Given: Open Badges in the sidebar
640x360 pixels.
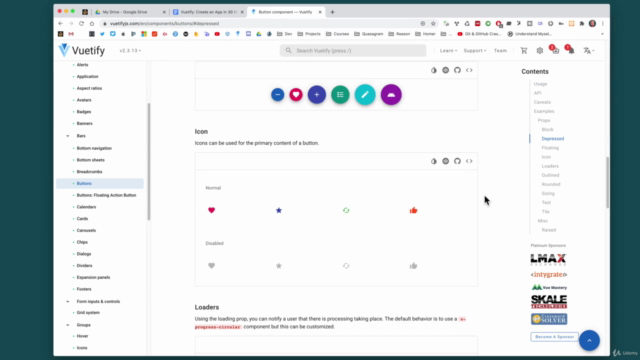Looking at the screenshot, I should coord(84,112).
